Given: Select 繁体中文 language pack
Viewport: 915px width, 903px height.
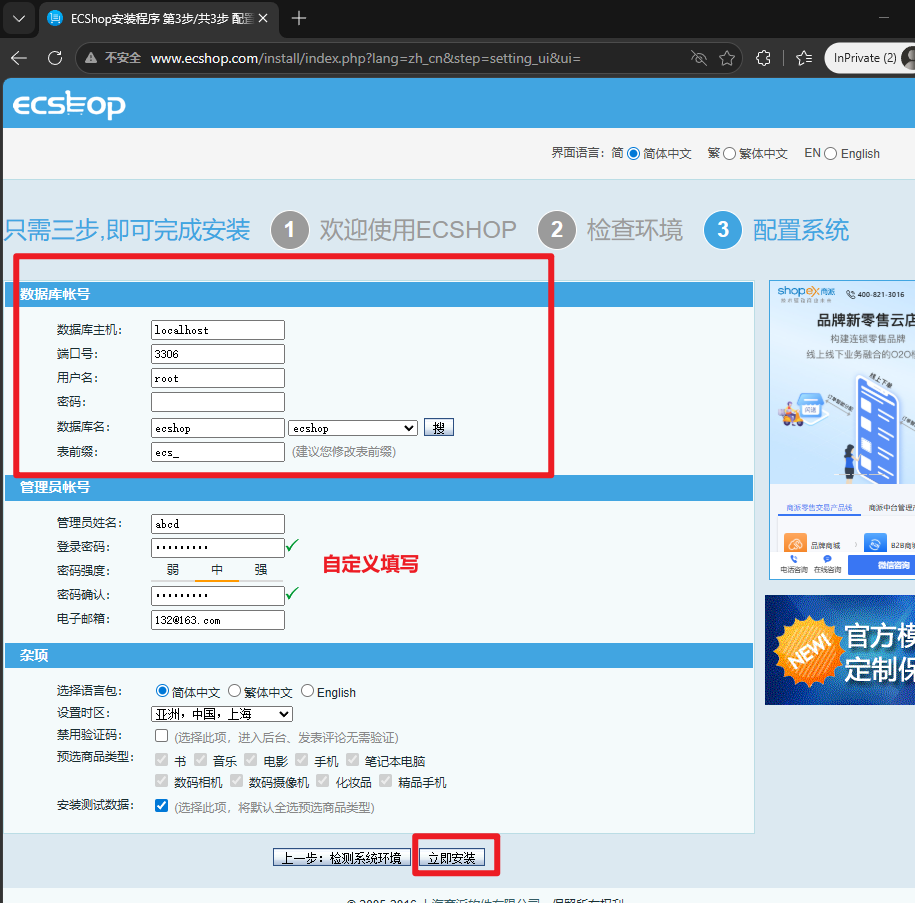Looking at the screenshot, I should [x=234, y=691].
